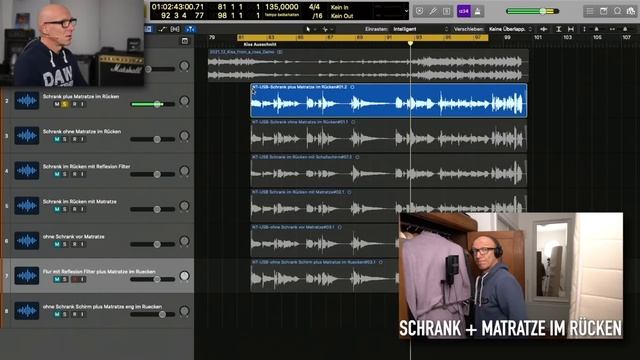The width and height of the screenshot is (640, 360).
Task: Click the replace mode icon left of the tuner
Action: point(420,11)
